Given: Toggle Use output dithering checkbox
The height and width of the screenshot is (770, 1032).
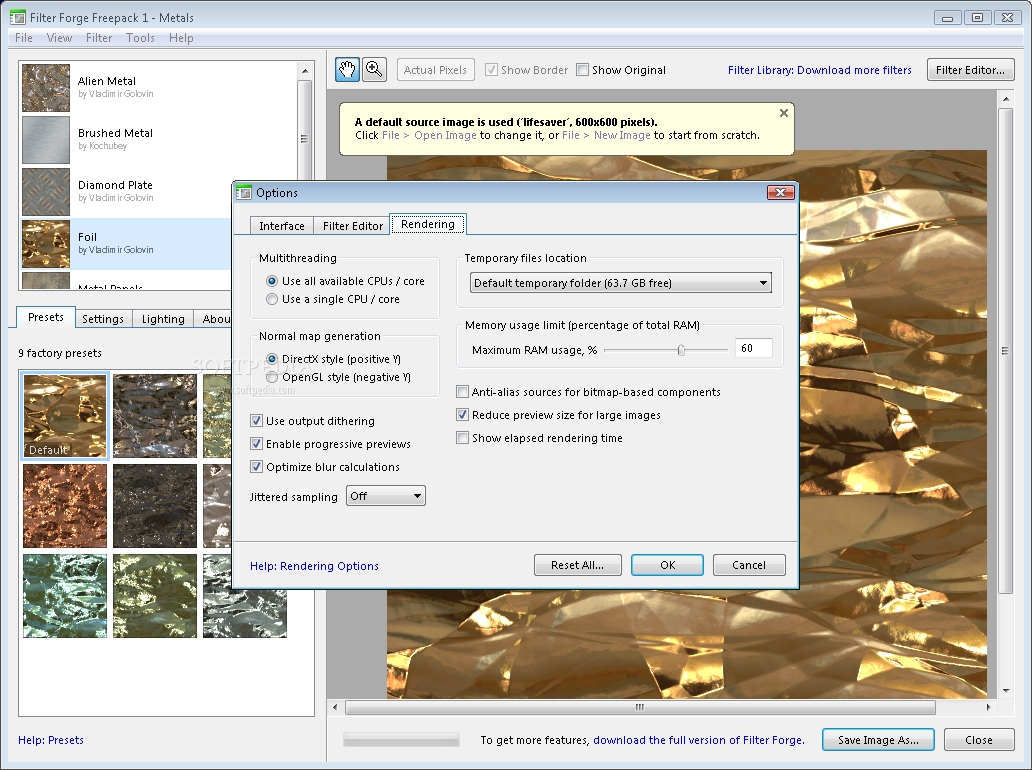Looking at the screenshot, I should pos(257,421).
